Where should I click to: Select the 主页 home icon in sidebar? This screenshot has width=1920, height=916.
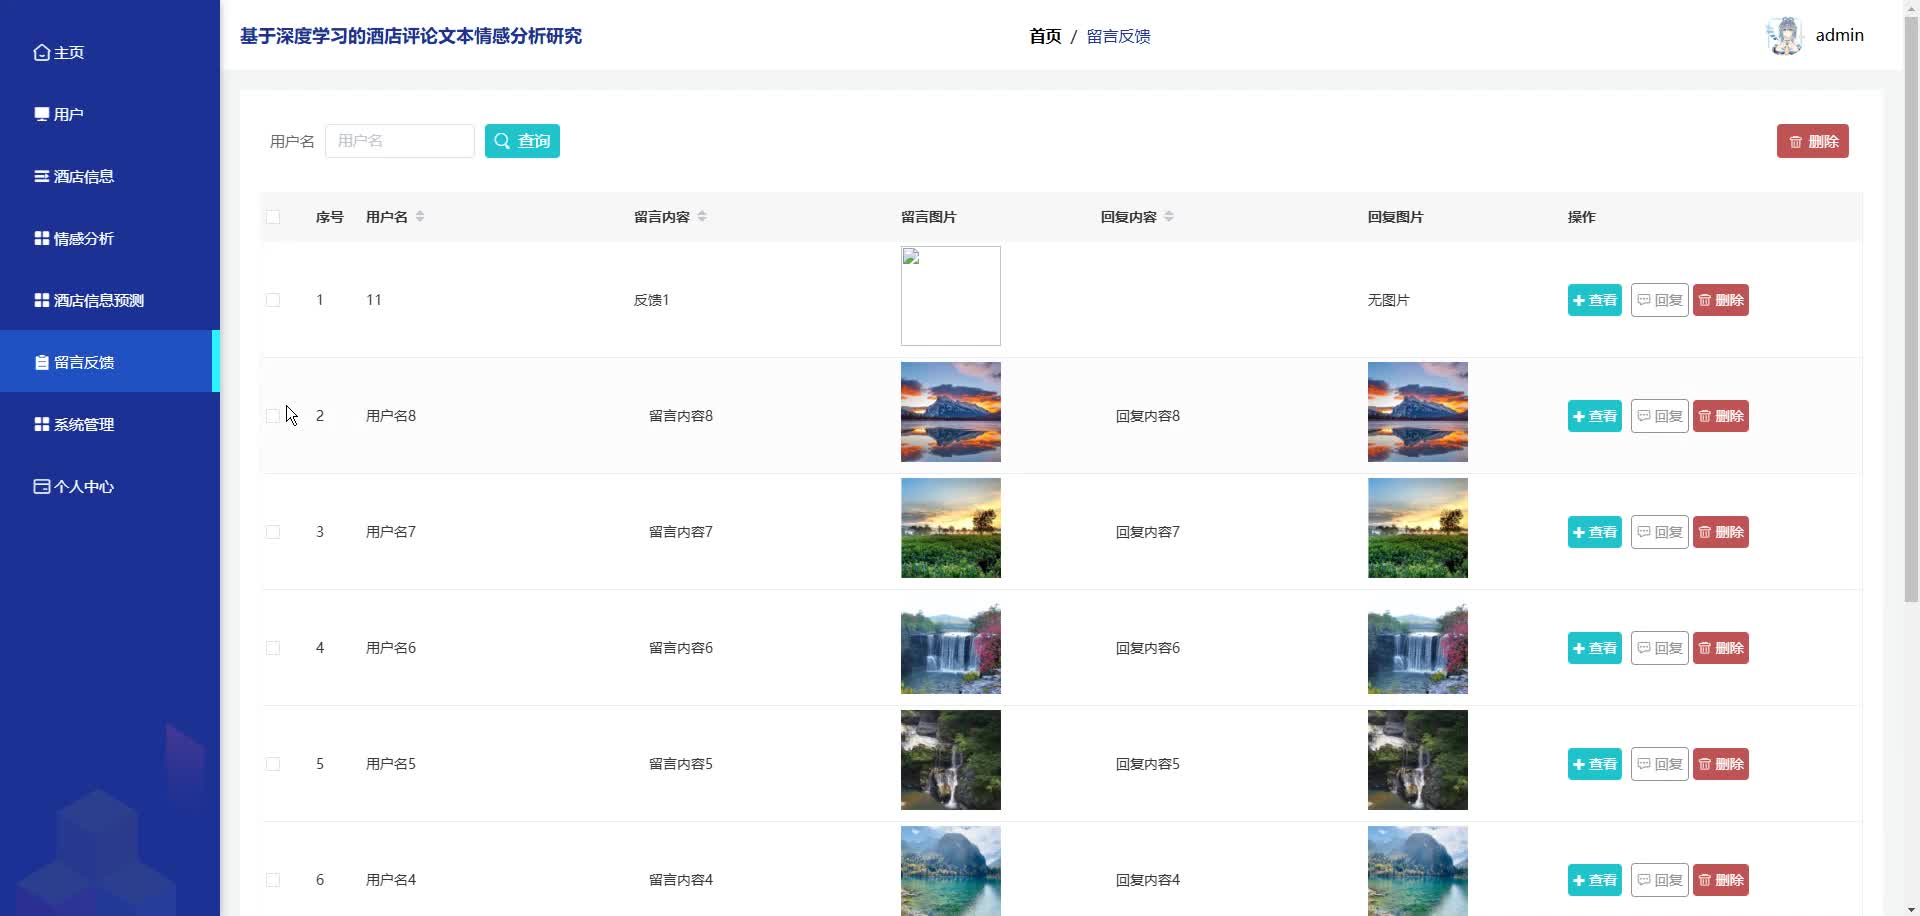[x=41, y=52]
